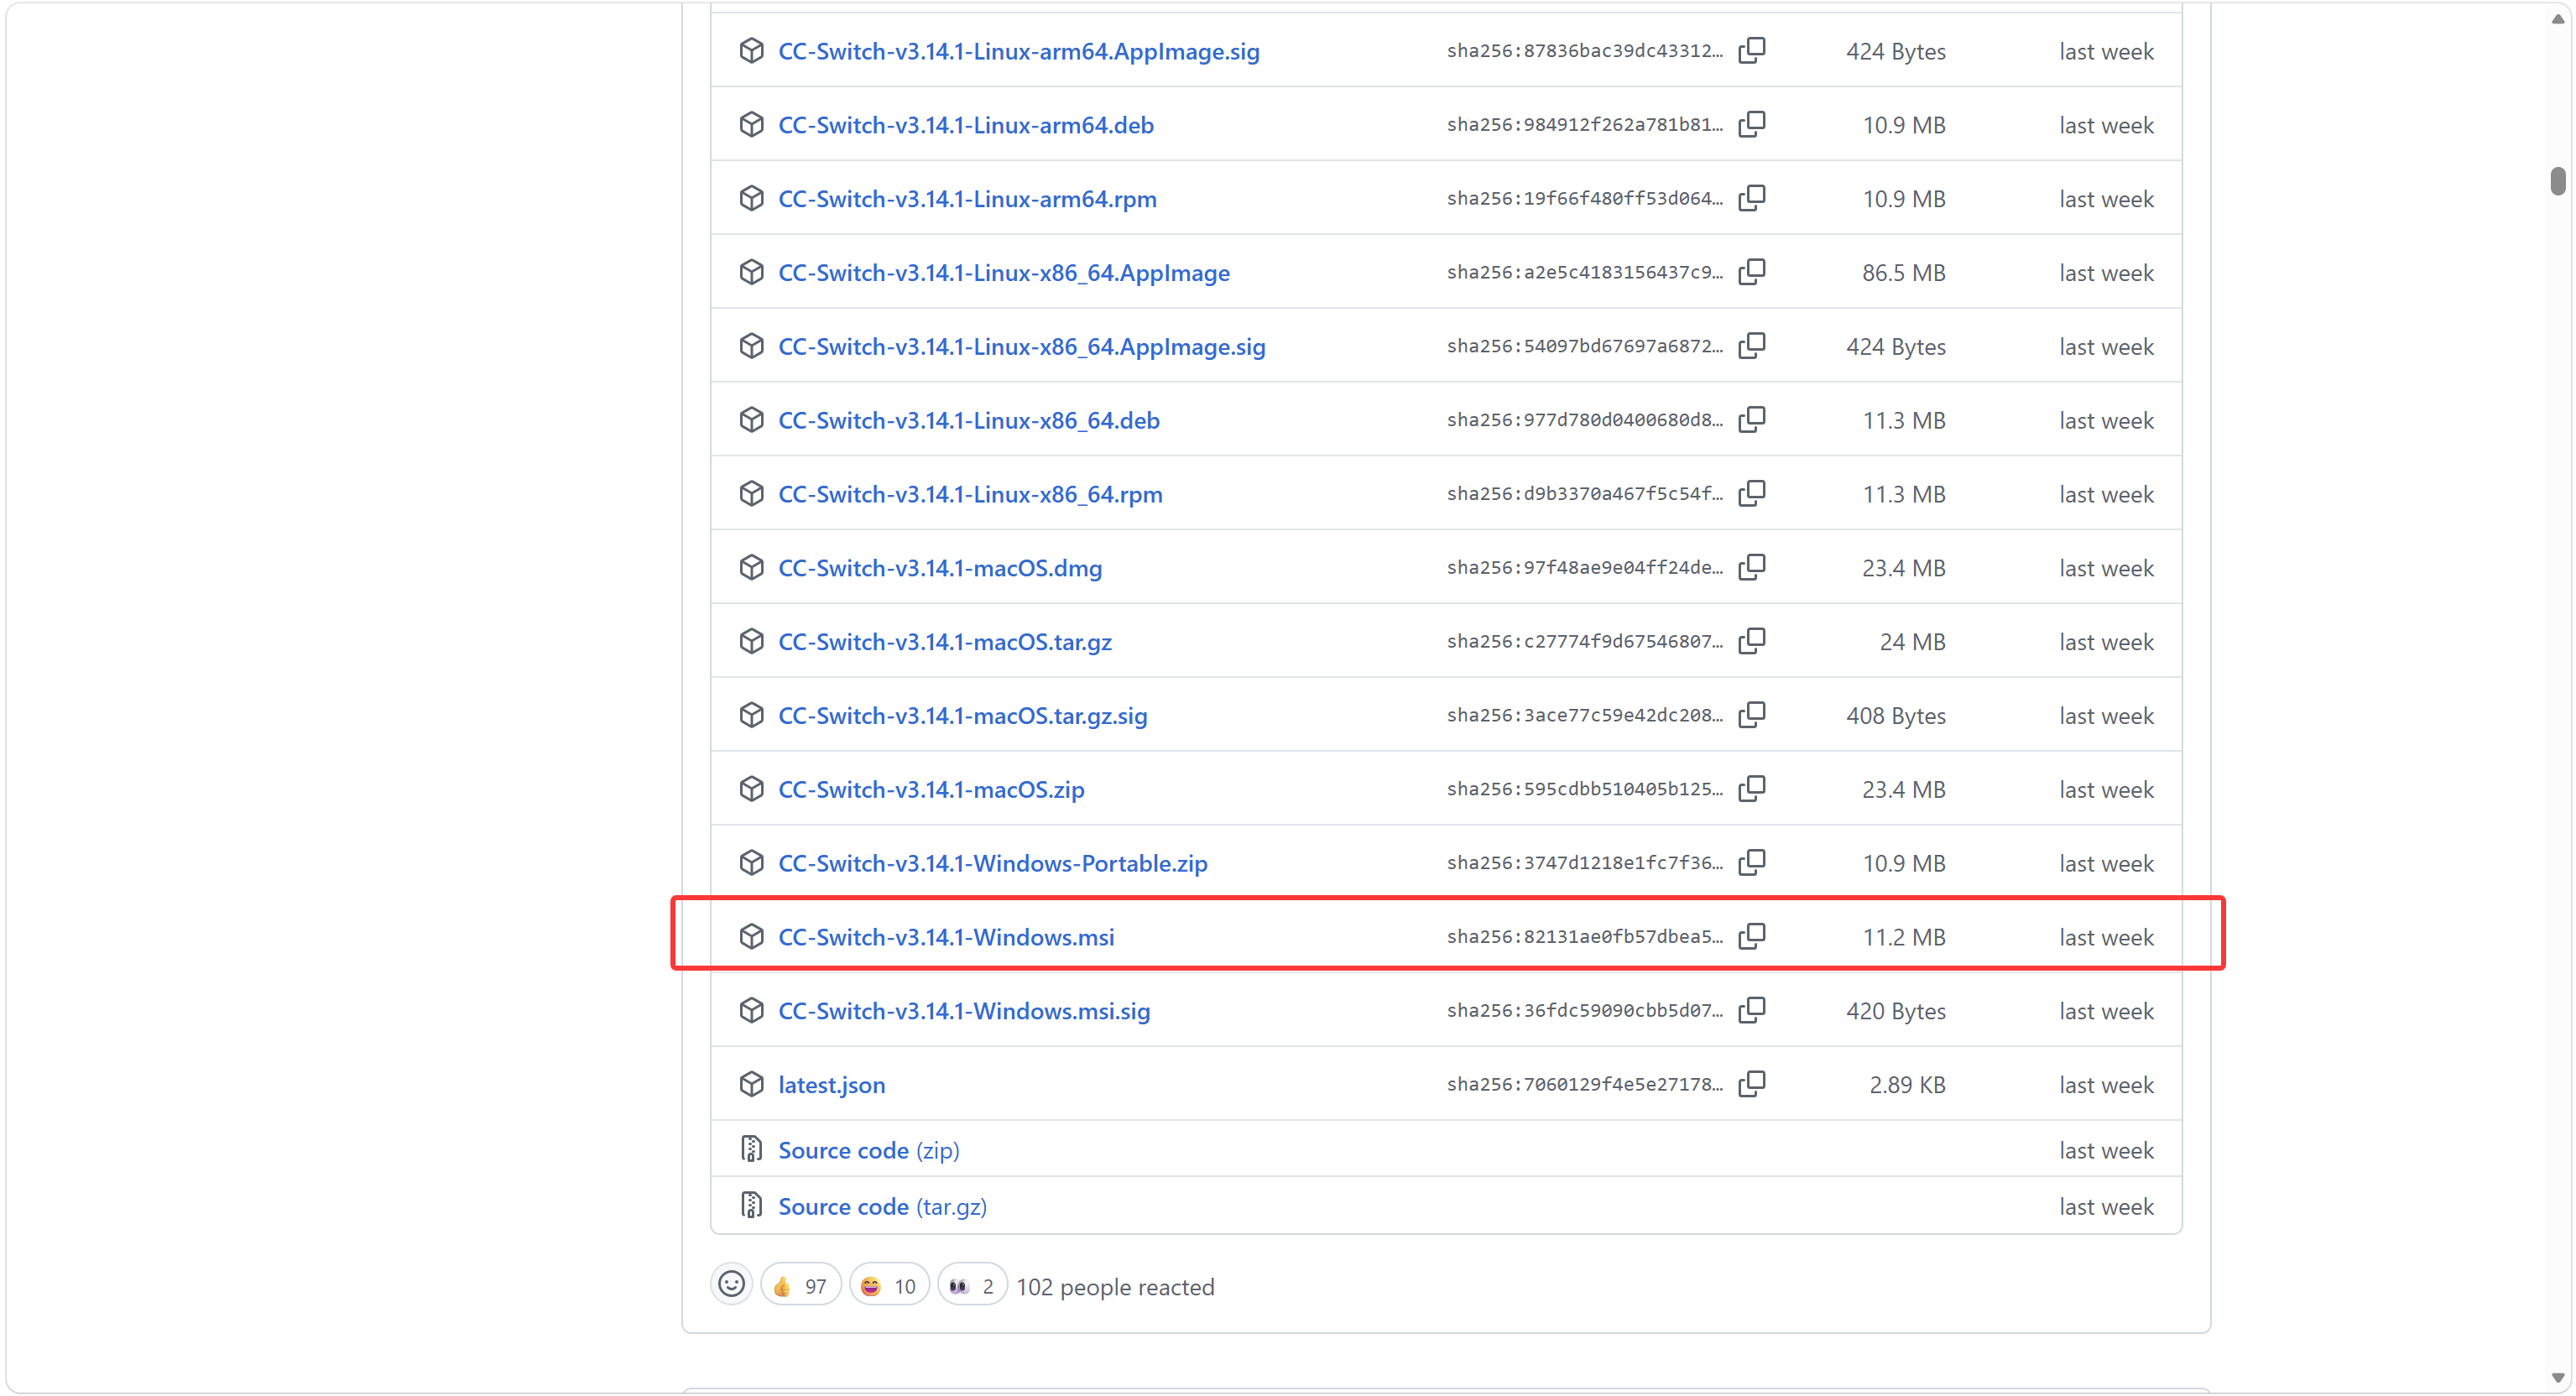Viewport: 2576px width, 1396px height.
Task: Copy sha256 for Linux-arm64.rpm
Action: 1752,198
